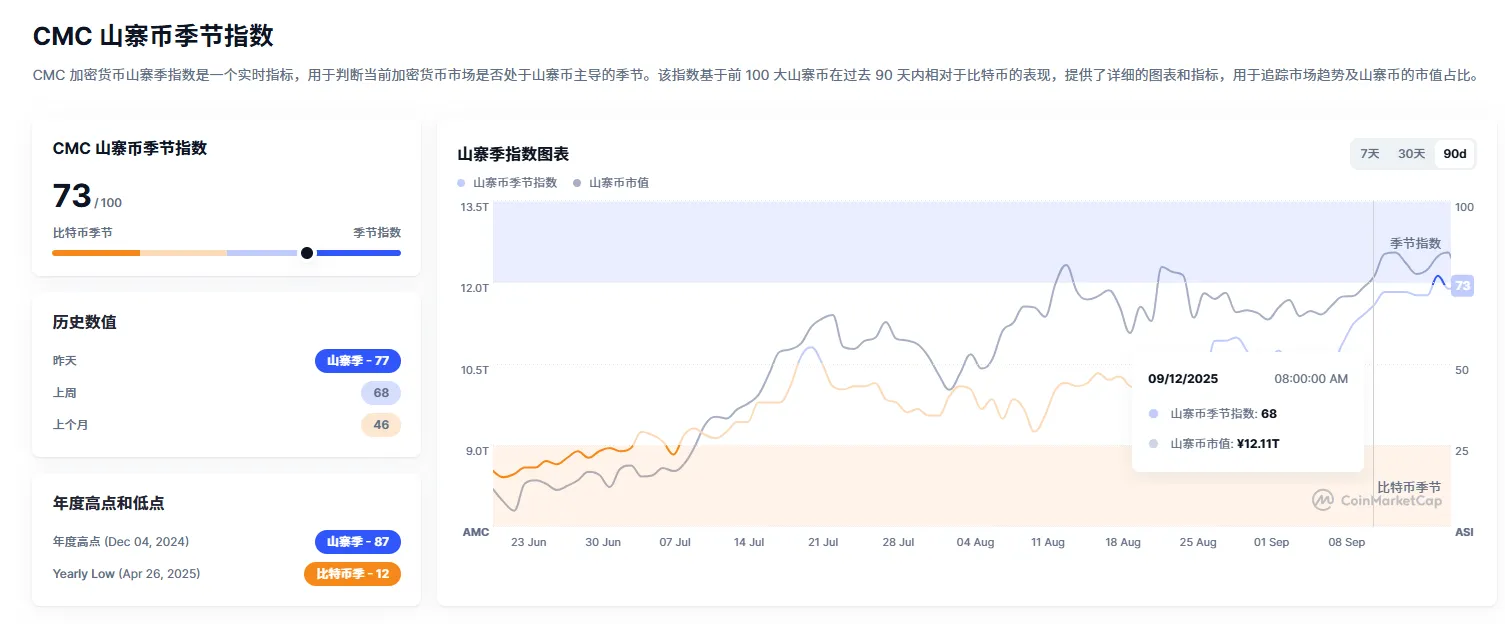Click the current value 73 chart label
The image size is (1505, 624).
1462,286
